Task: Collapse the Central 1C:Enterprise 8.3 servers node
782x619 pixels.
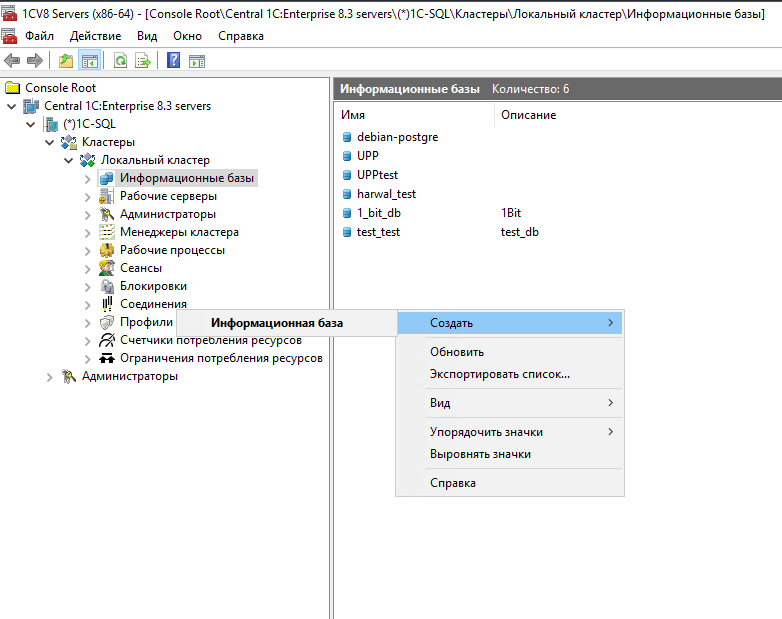Action: 11,106
